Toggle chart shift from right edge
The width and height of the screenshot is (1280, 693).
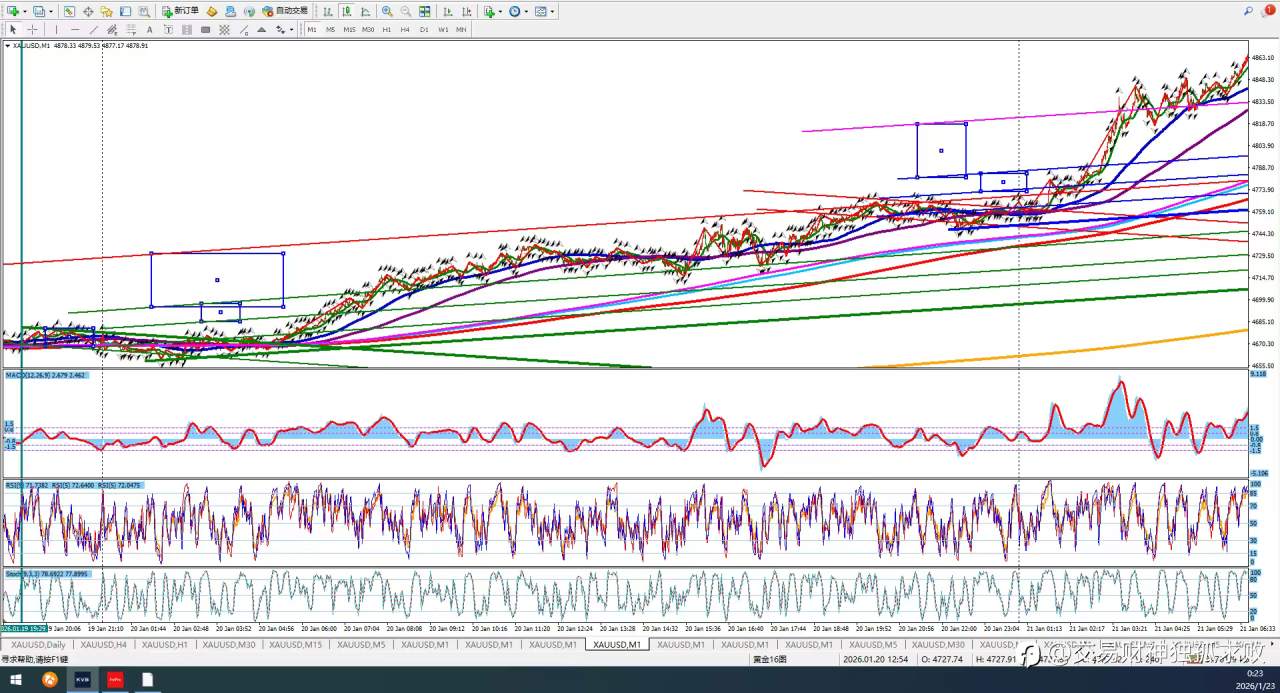466,11
